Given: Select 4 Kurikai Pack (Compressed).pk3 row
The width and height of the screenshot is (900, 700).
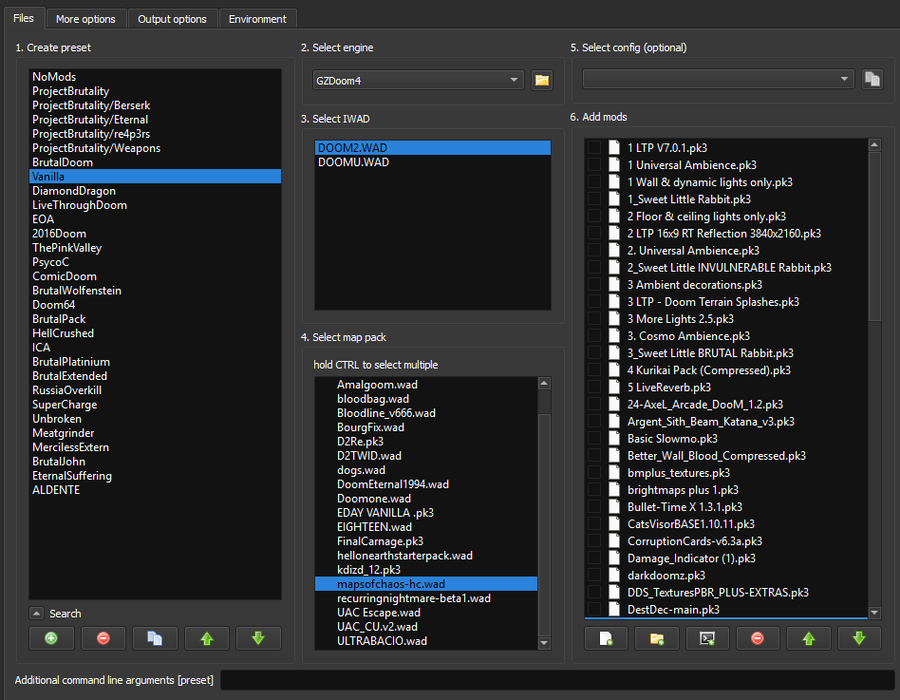Looking at the screenshot, I should coord(726,370).
